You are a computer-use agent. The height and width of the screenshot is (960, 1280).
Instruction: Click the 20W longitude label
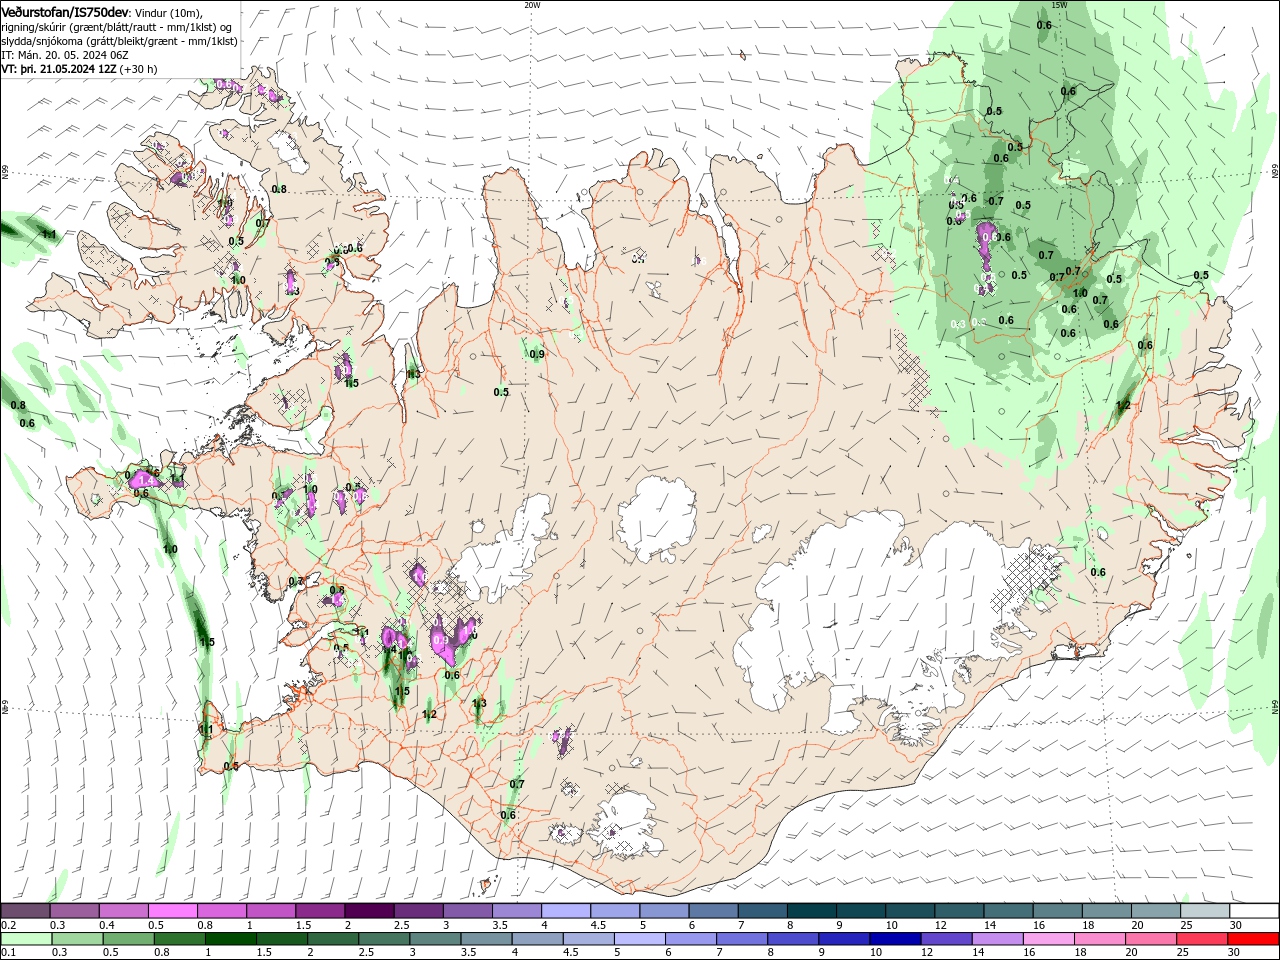point(532,4)
